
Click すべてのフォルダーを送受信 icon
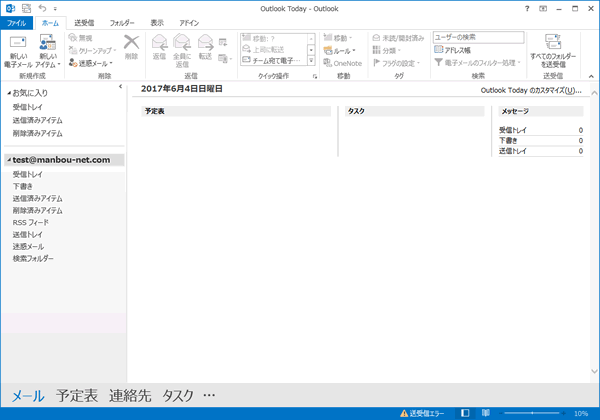(x=553, y=42)
